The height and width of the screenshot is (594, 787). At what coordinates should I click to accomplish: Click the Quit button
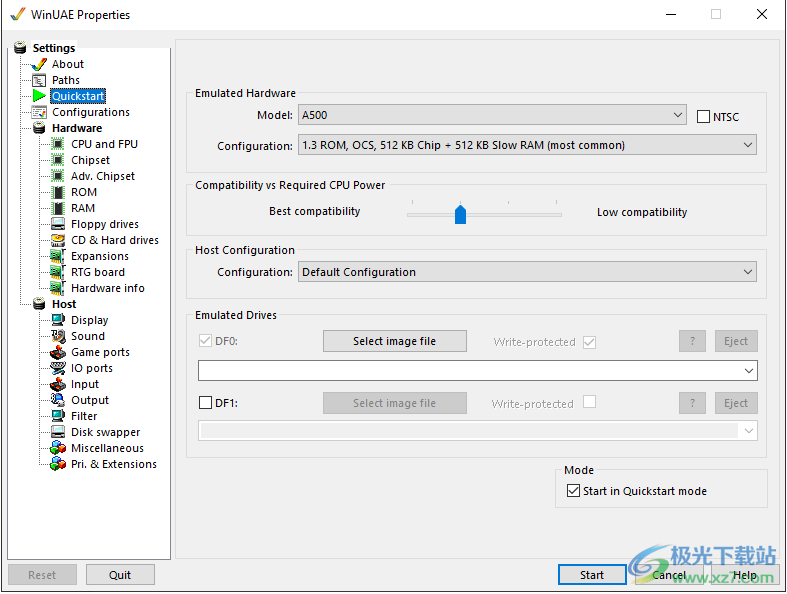pos(120,575)
